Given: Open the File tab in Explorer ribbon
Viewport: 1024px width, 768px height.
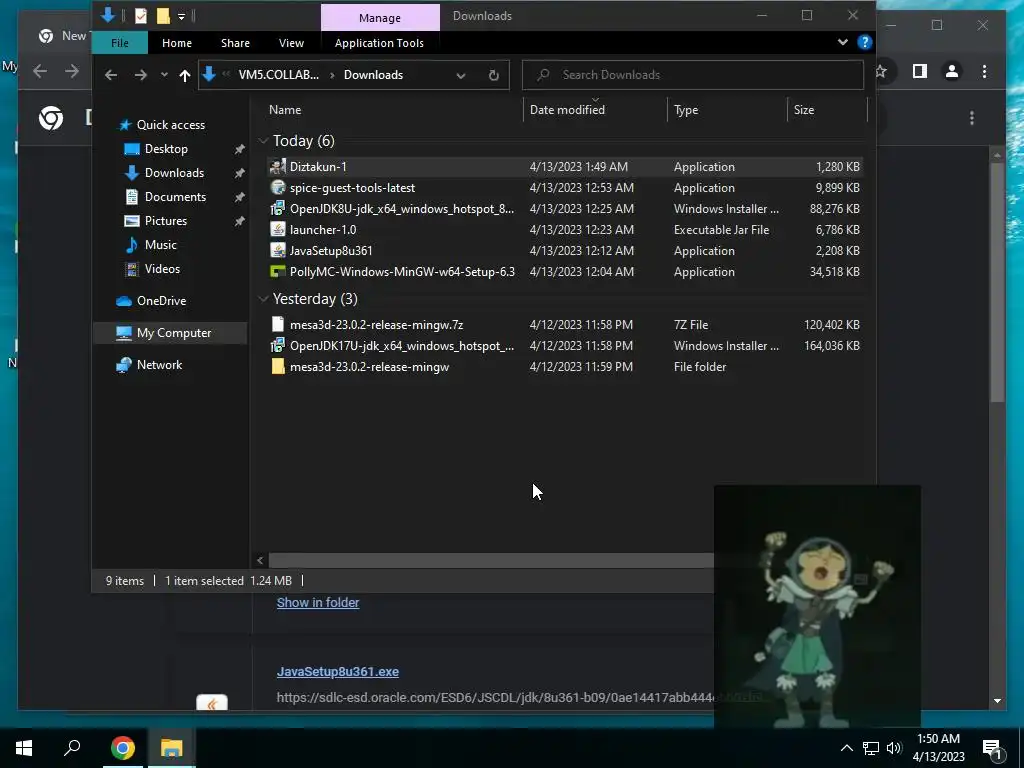Looking at the screenshot, I should (120, 43).
